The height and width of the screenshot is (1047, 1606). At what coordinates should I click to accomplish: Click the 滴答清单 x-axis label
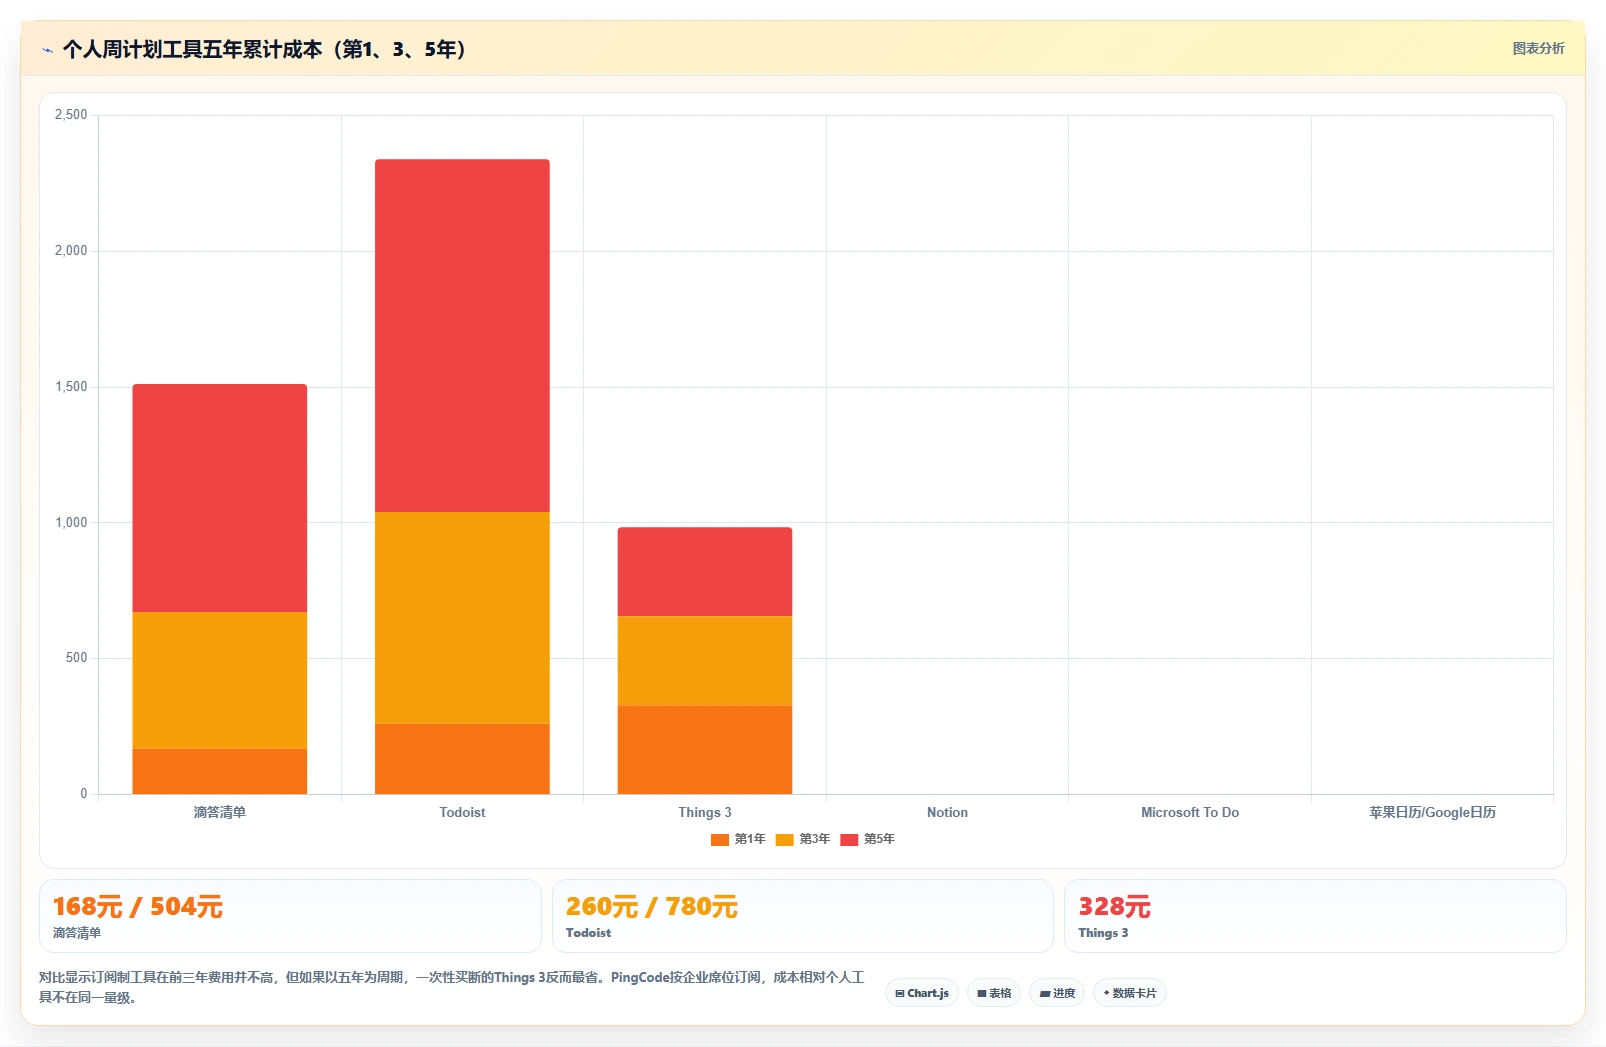tap(220, 812)
